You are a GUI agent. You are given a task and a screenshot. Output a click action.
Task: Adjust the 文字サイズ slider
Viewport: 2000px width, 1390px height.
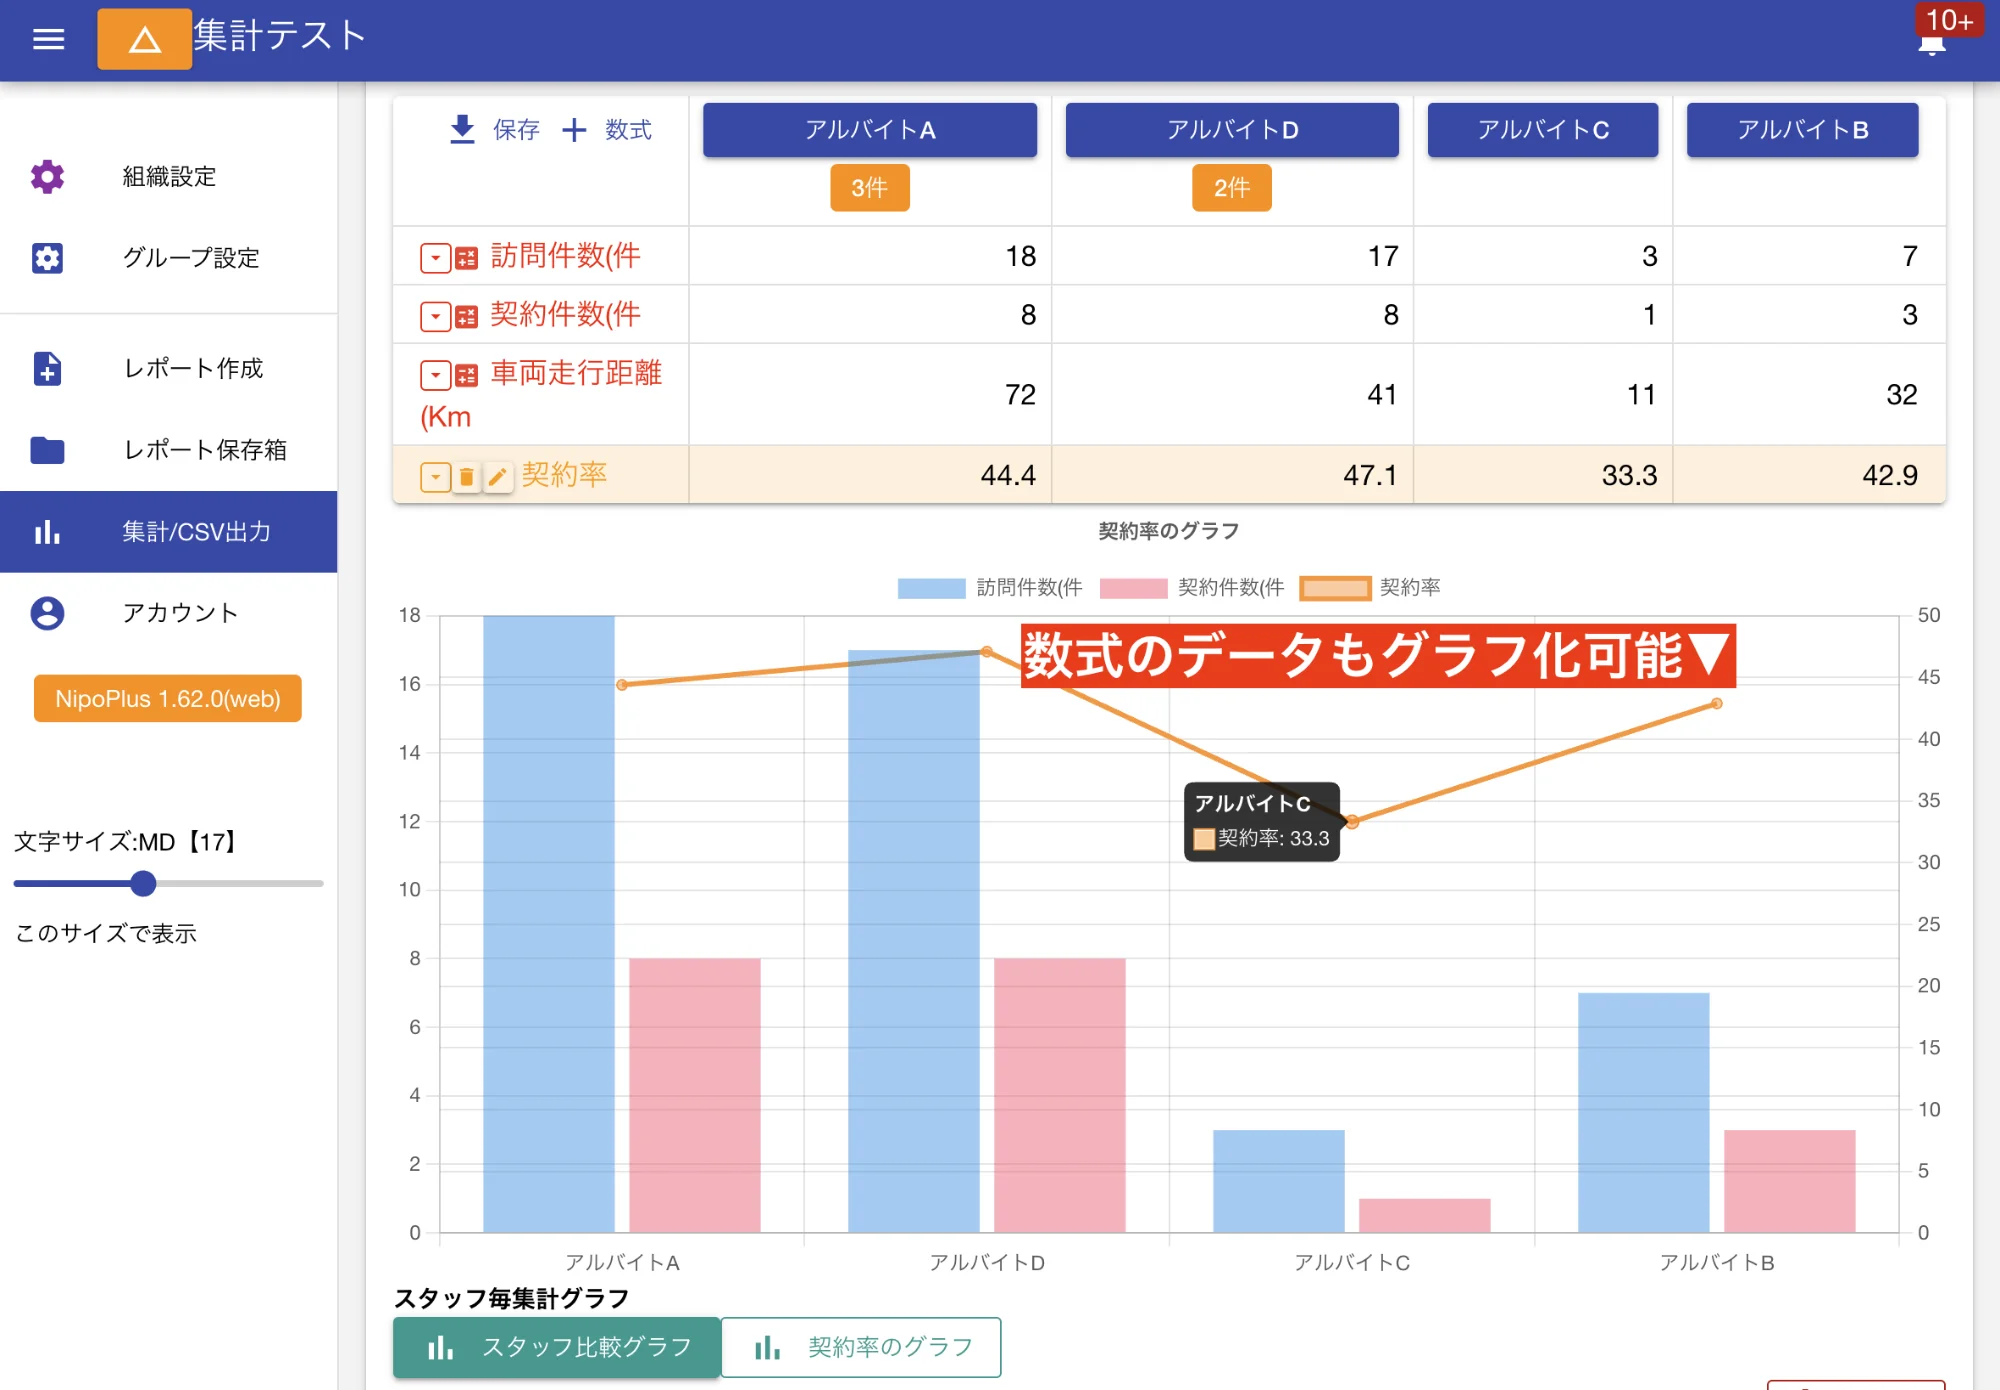point(143,884)
